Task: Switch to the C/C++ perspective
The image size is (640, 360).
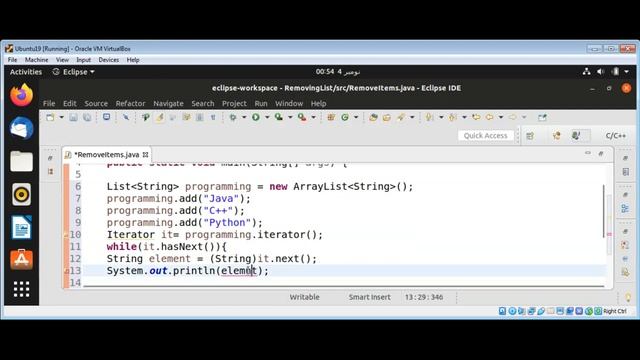Action: (x=616, y=136)
